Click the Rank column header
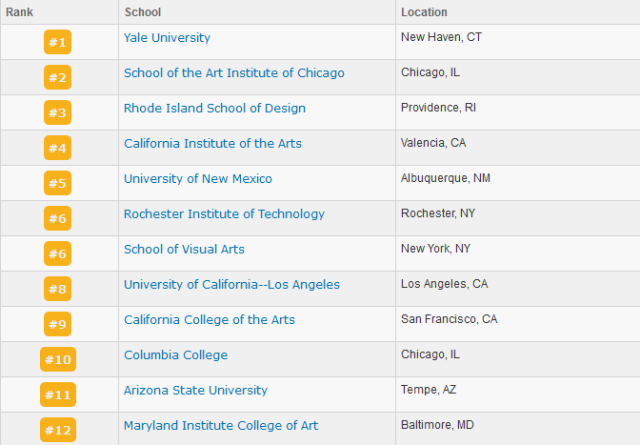The image size is (640, 445). (20, 12)
